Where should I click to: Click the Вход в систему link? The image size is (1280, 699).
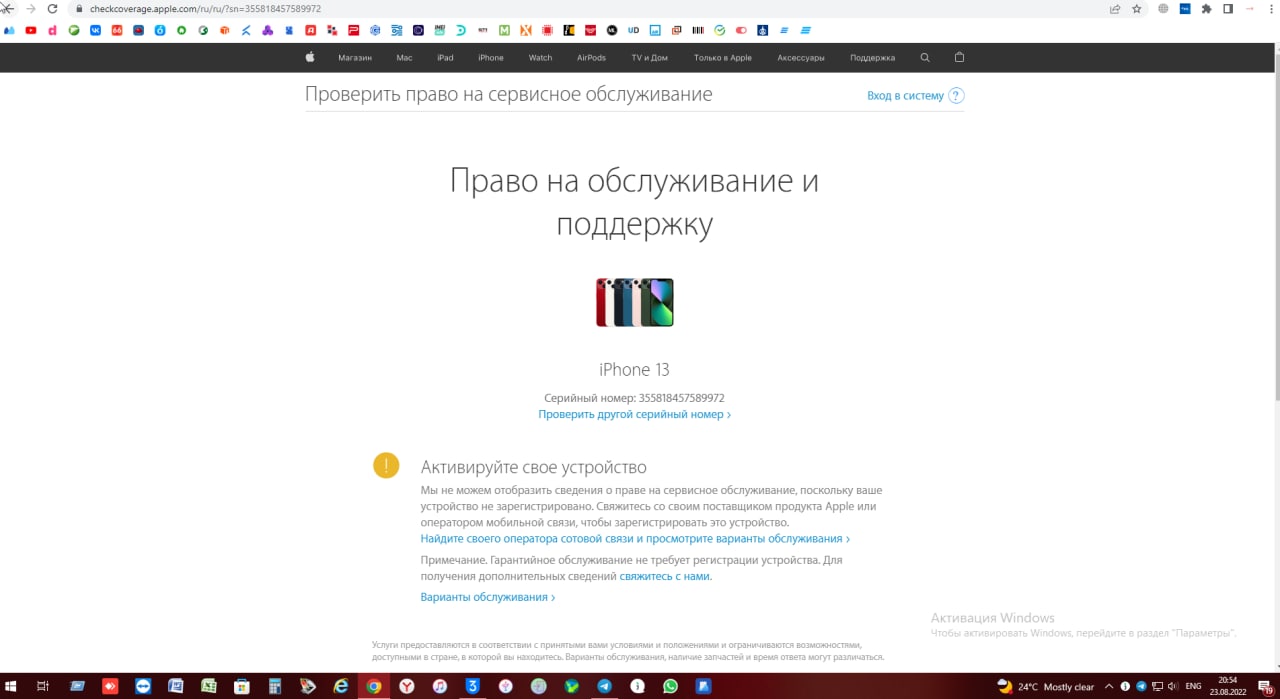[905, 96]
